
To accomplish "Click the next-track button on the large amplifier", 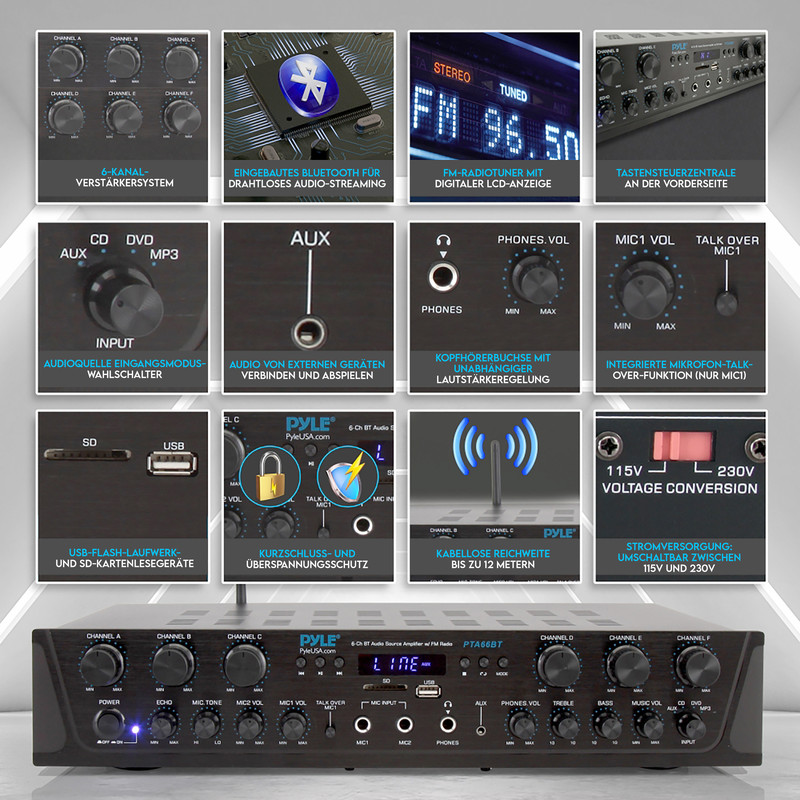I will tap(339, 663).
